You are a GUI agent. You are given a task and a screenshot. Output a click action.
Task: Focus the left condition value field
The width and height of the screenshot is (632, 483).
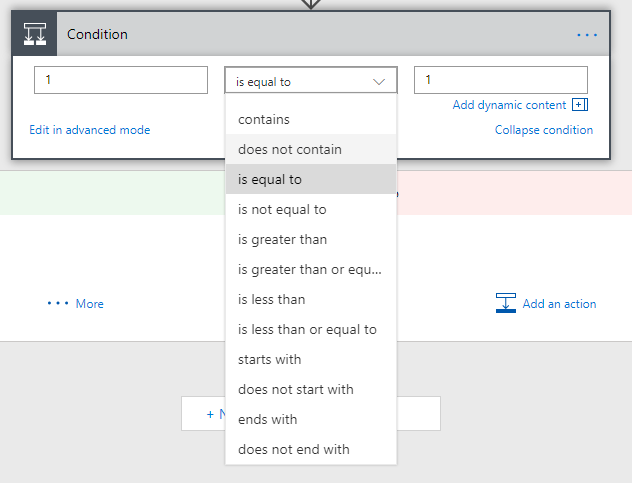(x=121, y=80)
